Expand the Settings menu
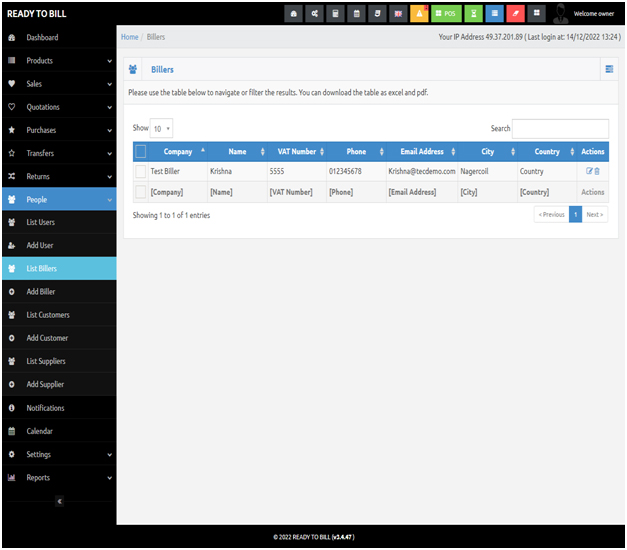 pos(59,454)
